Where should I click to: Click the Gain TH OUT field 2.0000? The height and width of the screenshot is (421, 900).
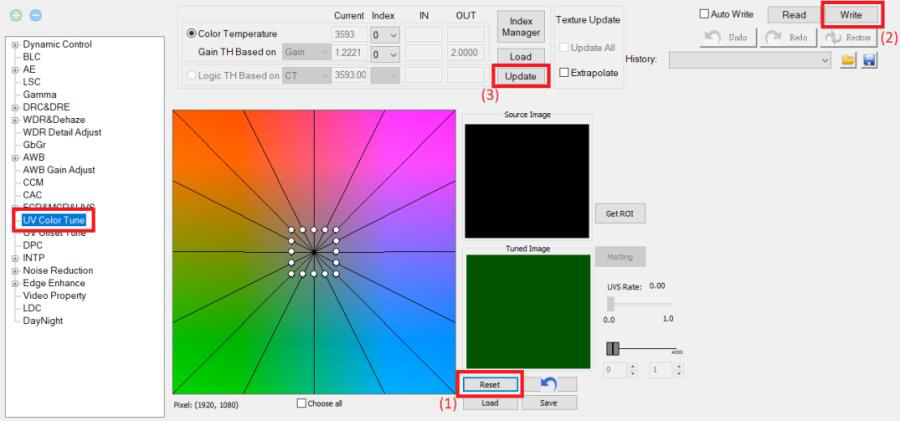465,54
